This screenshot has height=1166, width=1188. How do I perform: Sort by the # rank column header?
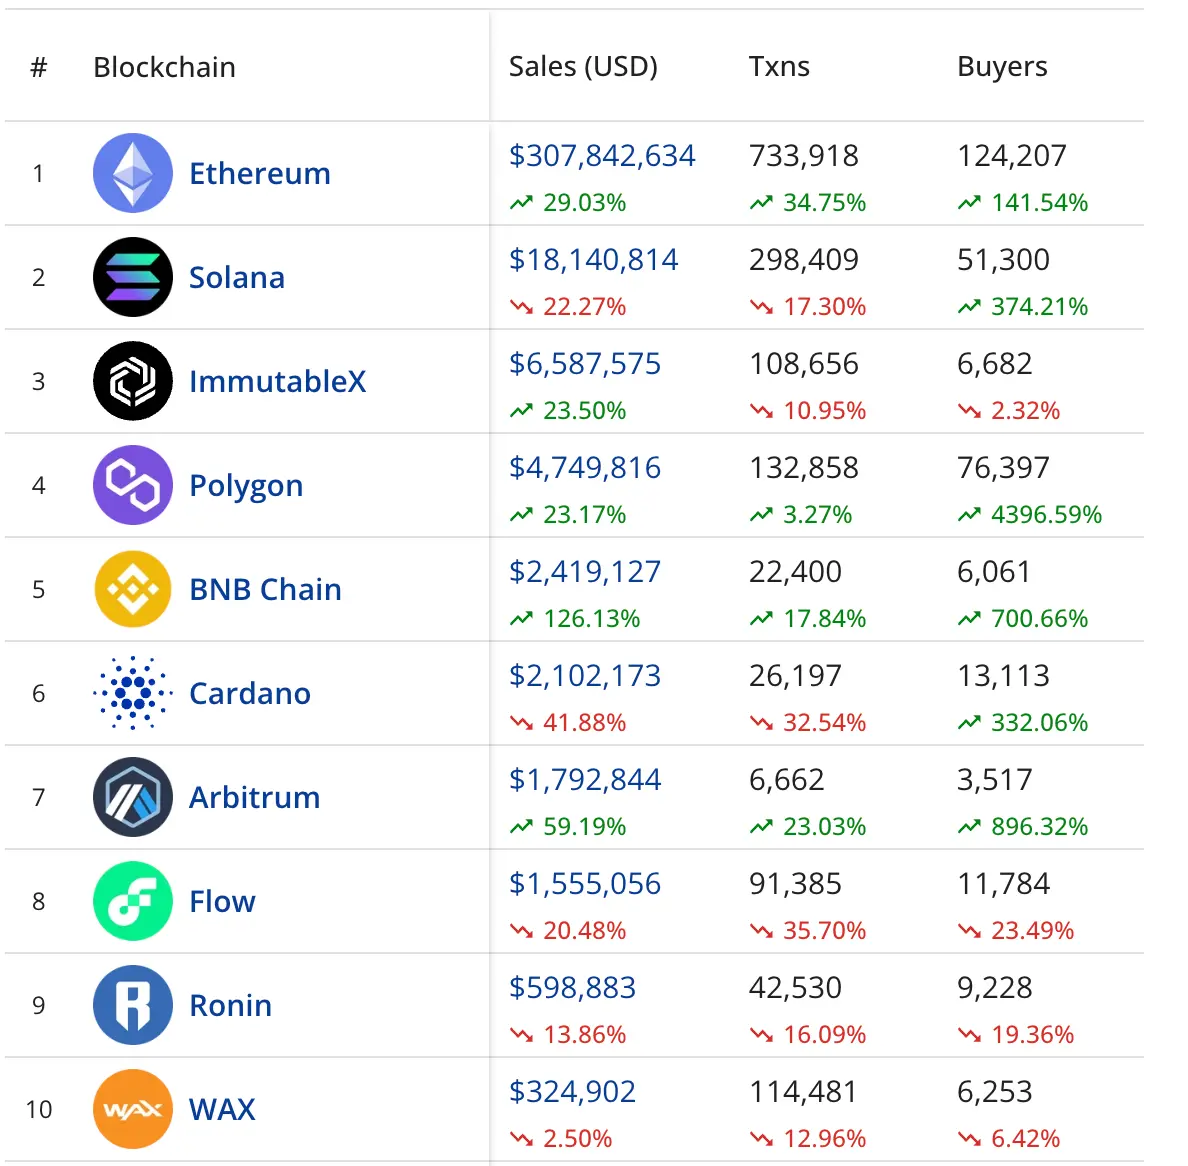click(39, 67)
